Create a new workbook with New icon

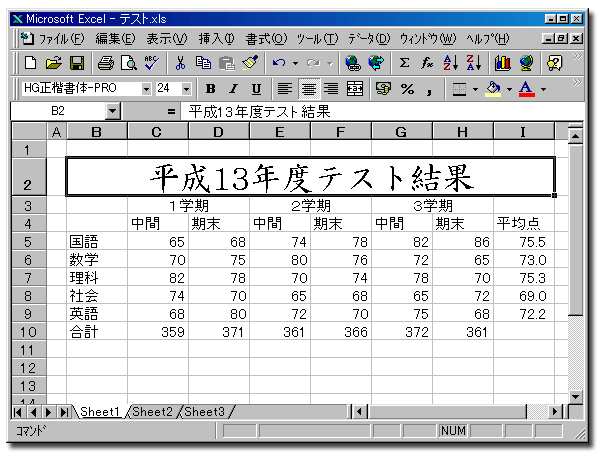tap(30, 63)
